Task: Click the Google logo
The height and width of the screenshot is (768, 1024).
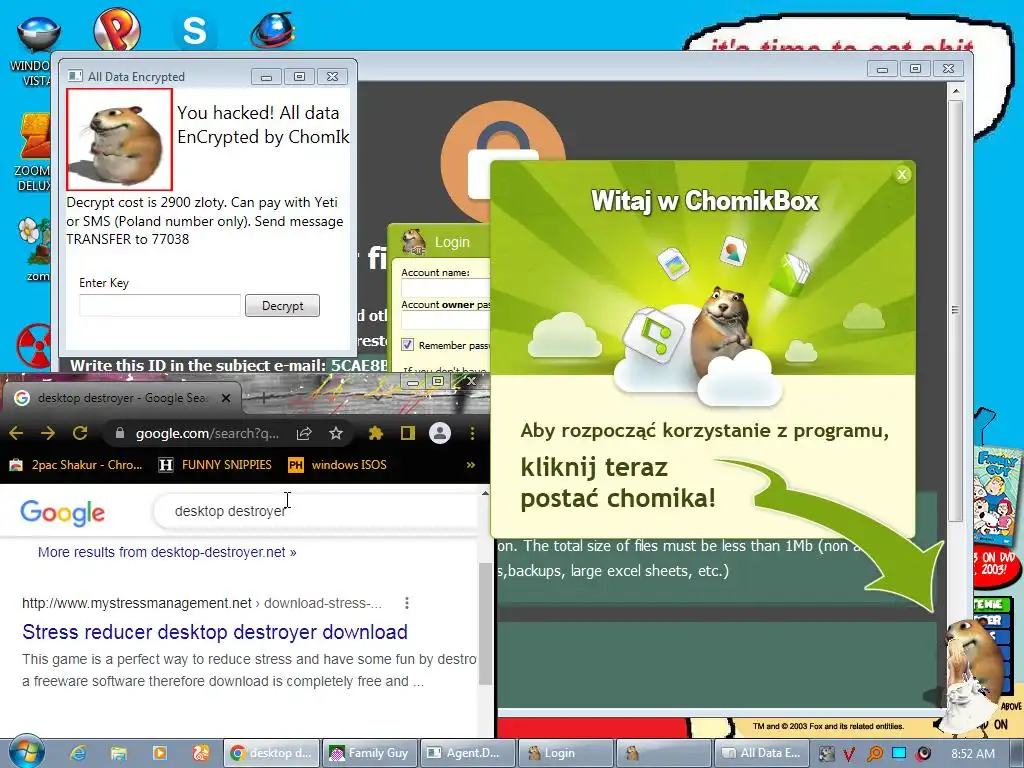Action: click(x=62, y=512)
